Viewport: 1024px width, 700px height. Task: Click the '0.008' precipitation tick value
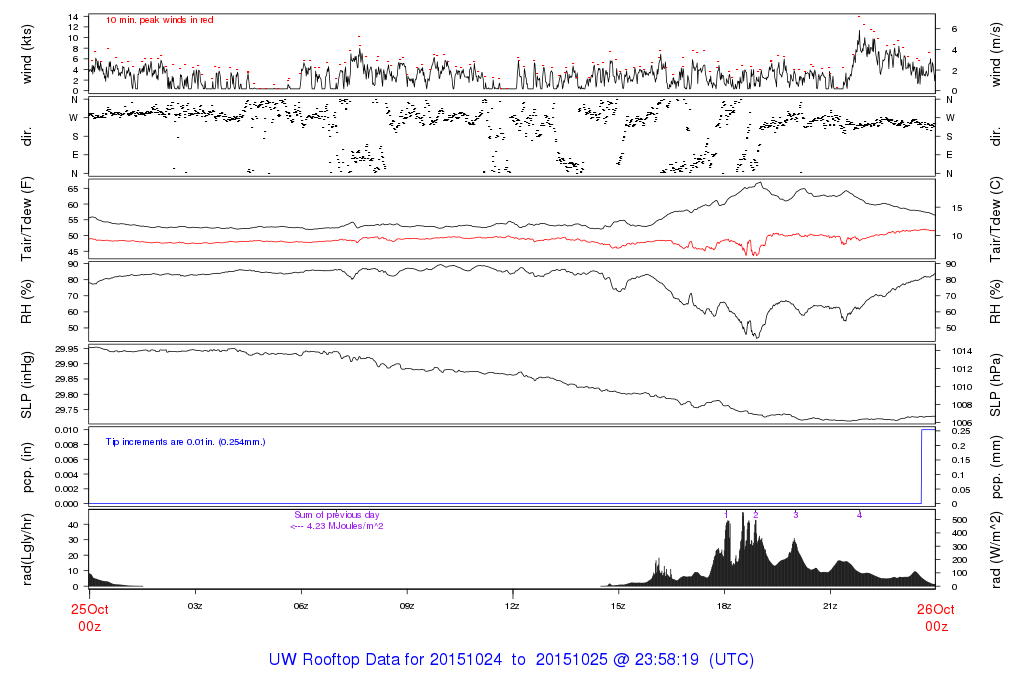[67, 445]
